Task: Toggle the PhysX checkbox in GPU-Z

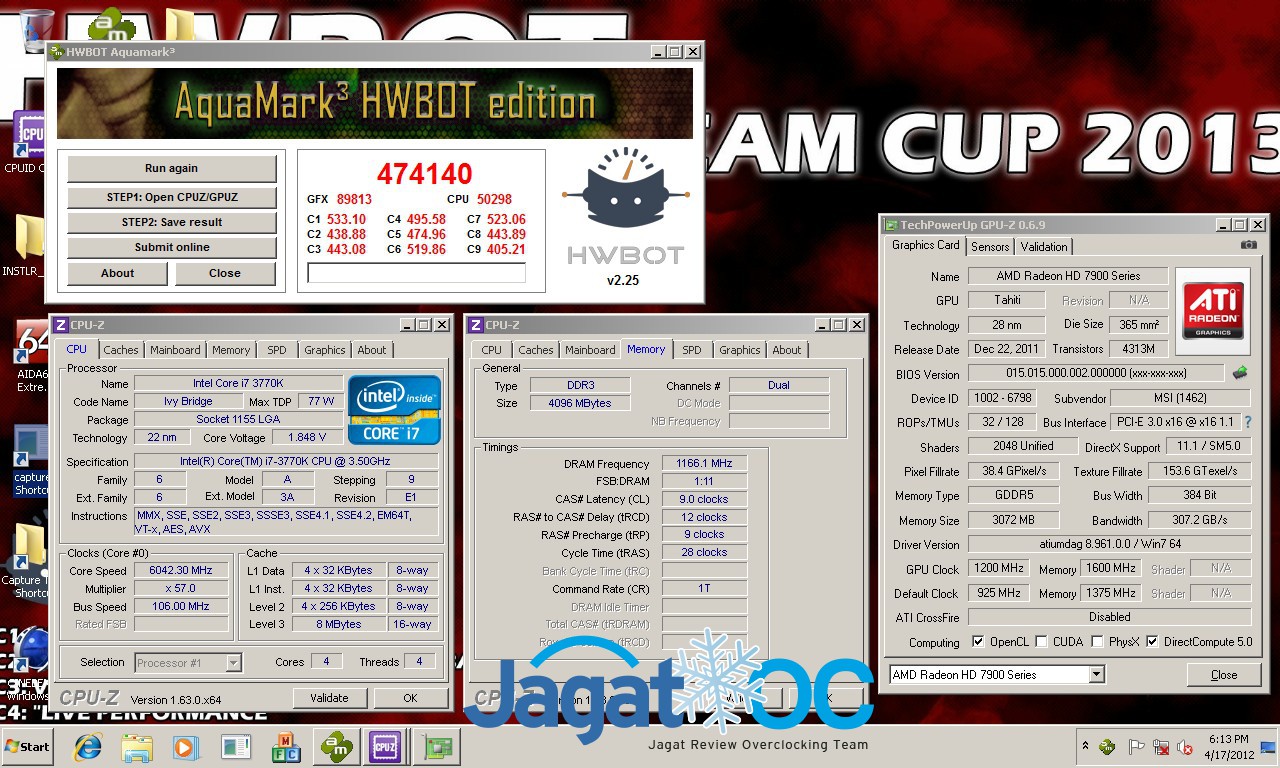Action: click(1098, 642)
